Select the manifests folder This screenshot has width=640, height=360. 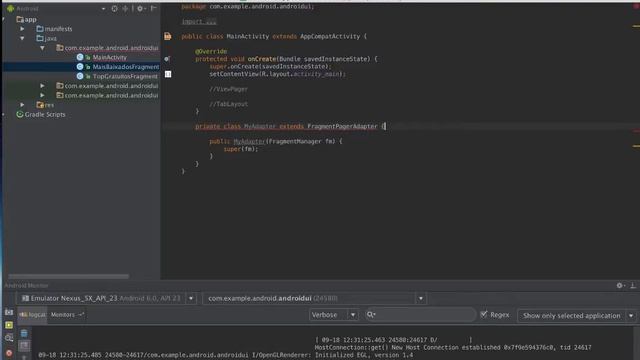point(54,29)
